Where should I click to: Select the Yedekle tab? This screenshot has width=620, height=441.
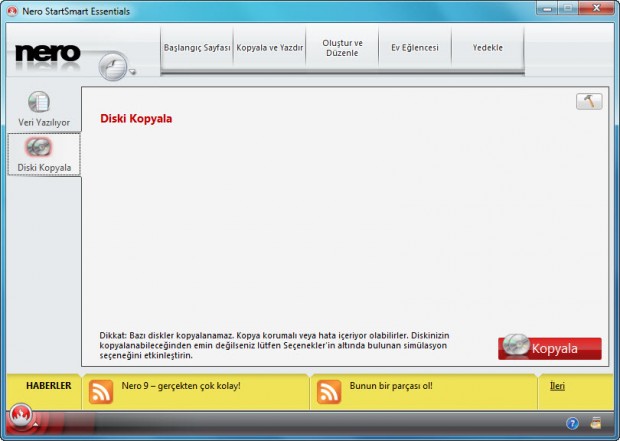pos(488,48)
